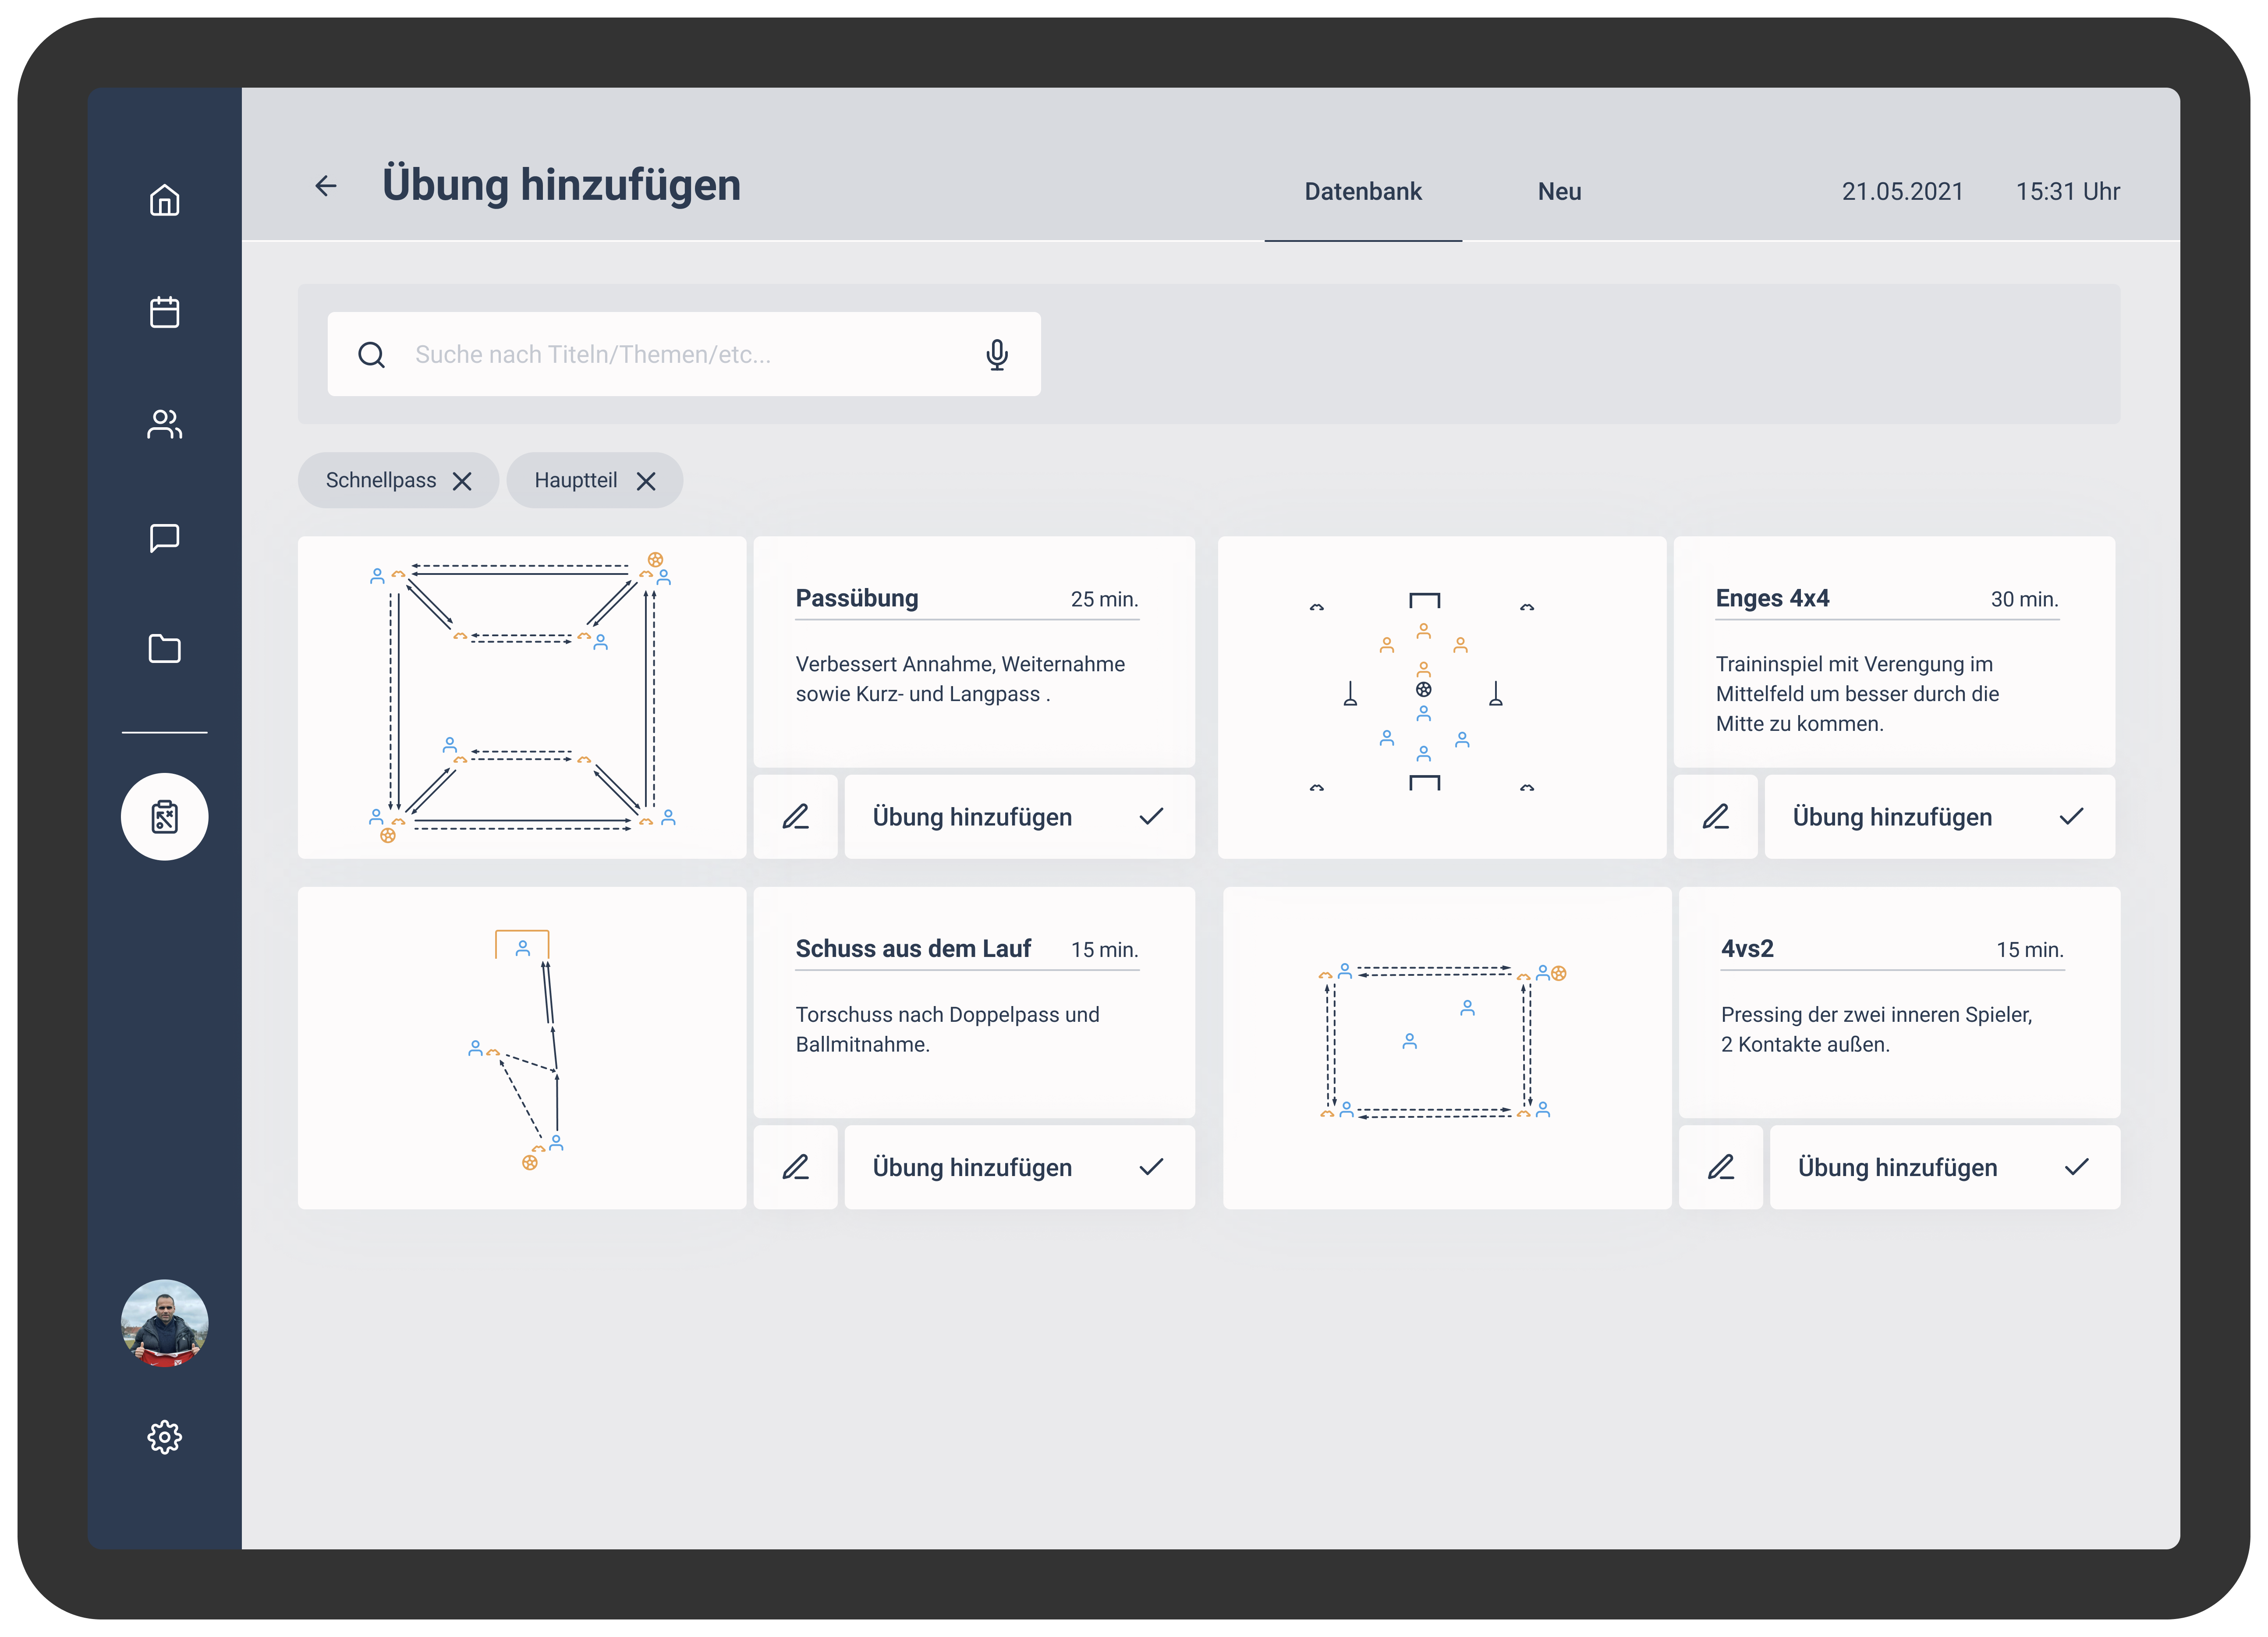
Task: Switch to the Neu tab
Action: pyautogui.click(x=1560, y=191)
